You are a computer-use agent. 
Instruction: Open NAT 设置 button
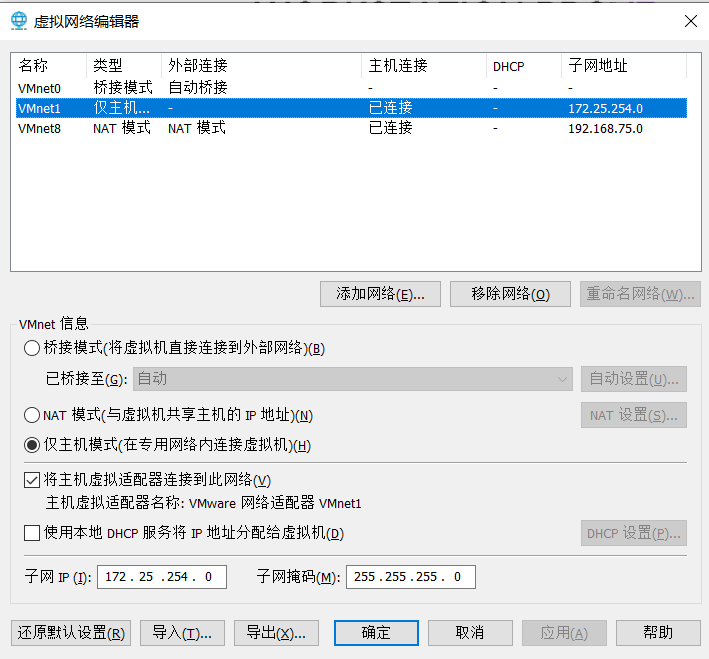(x=634, y=415)
